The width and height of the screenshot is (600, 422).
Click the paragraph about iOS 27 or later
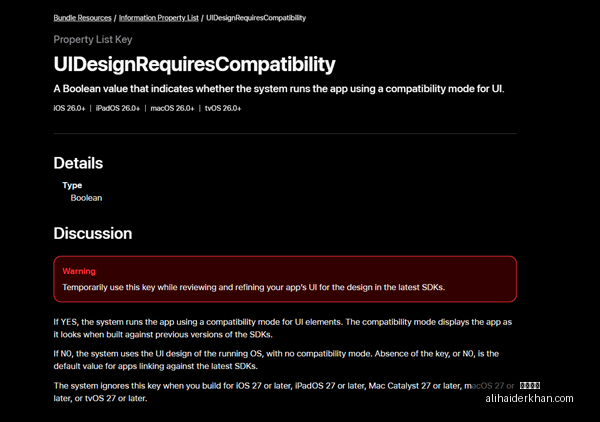(284, 392)
